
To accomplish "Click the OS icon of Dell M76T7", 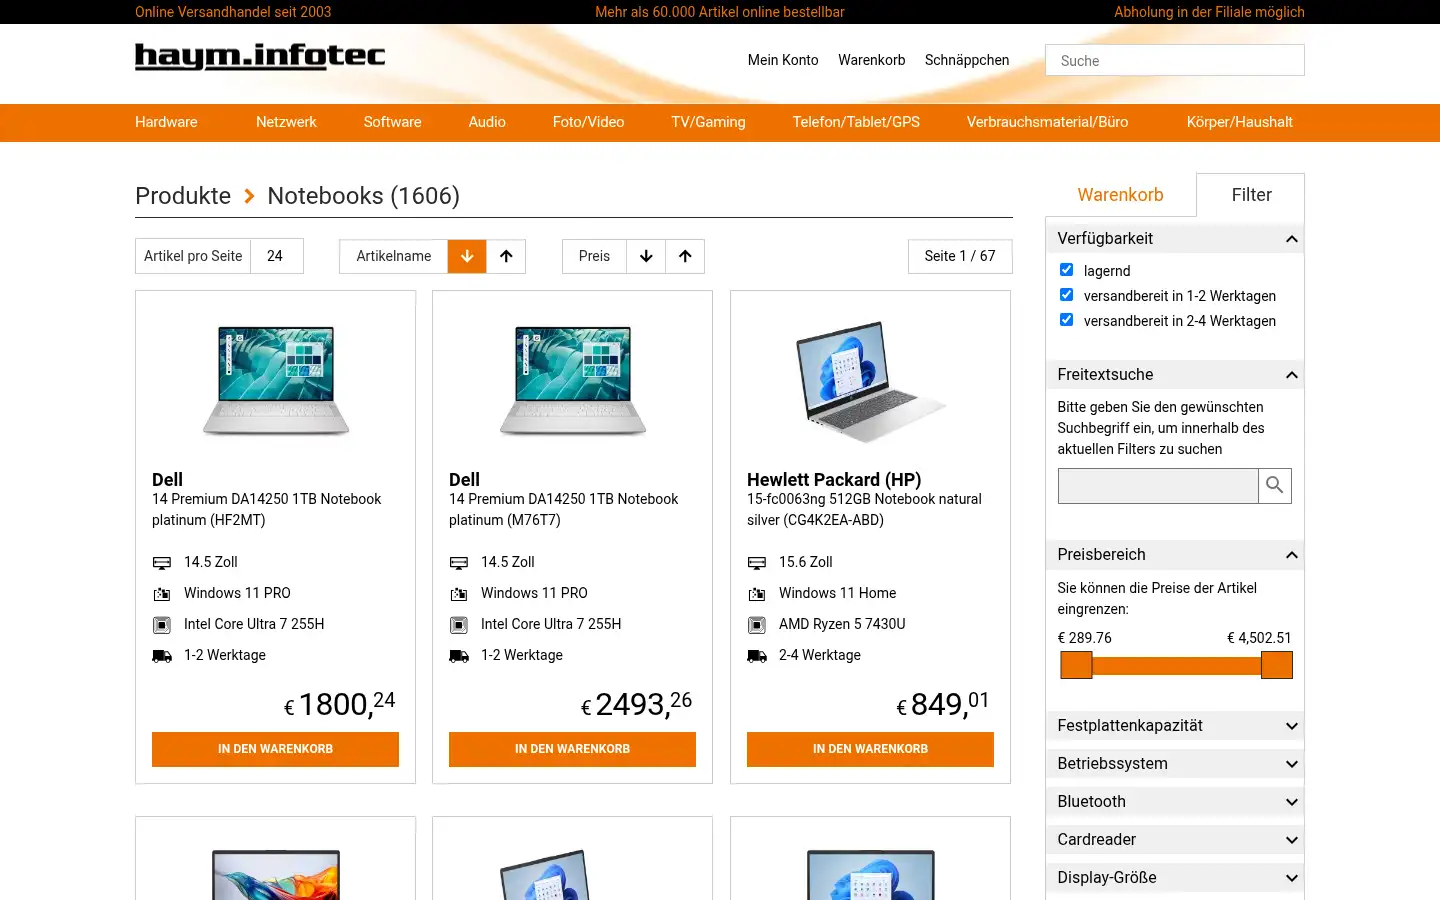I will (459, 594).
